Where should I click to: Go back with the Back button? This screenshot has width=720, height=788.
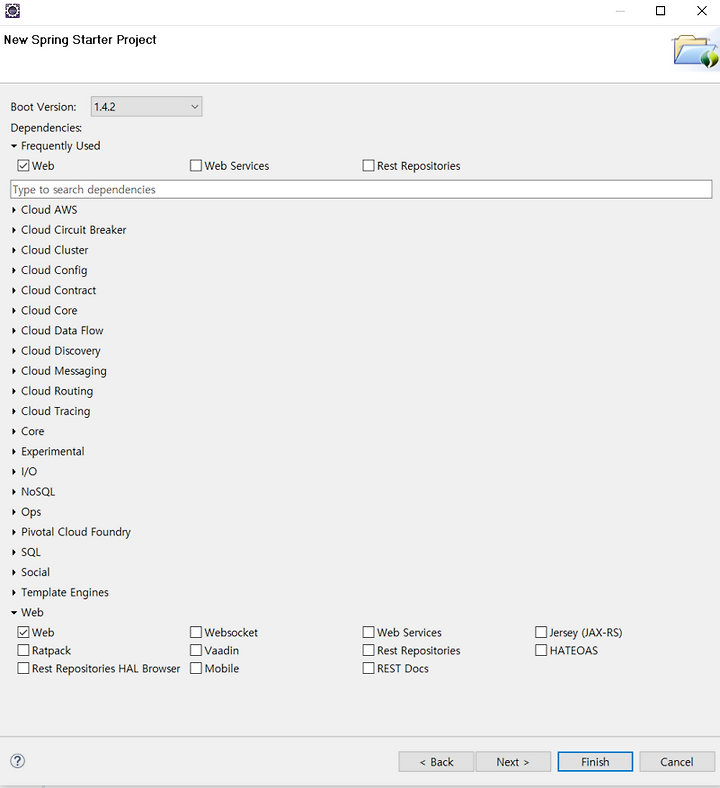436,762
